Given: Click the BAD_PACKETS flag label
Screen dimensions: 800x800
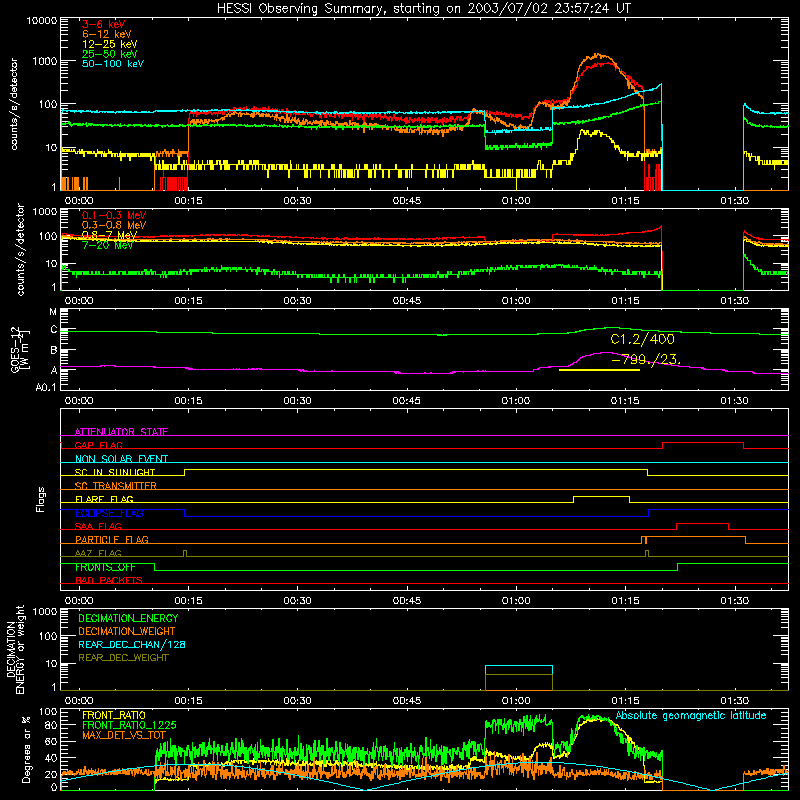Looking at the screenshot, I should point(109,580).
